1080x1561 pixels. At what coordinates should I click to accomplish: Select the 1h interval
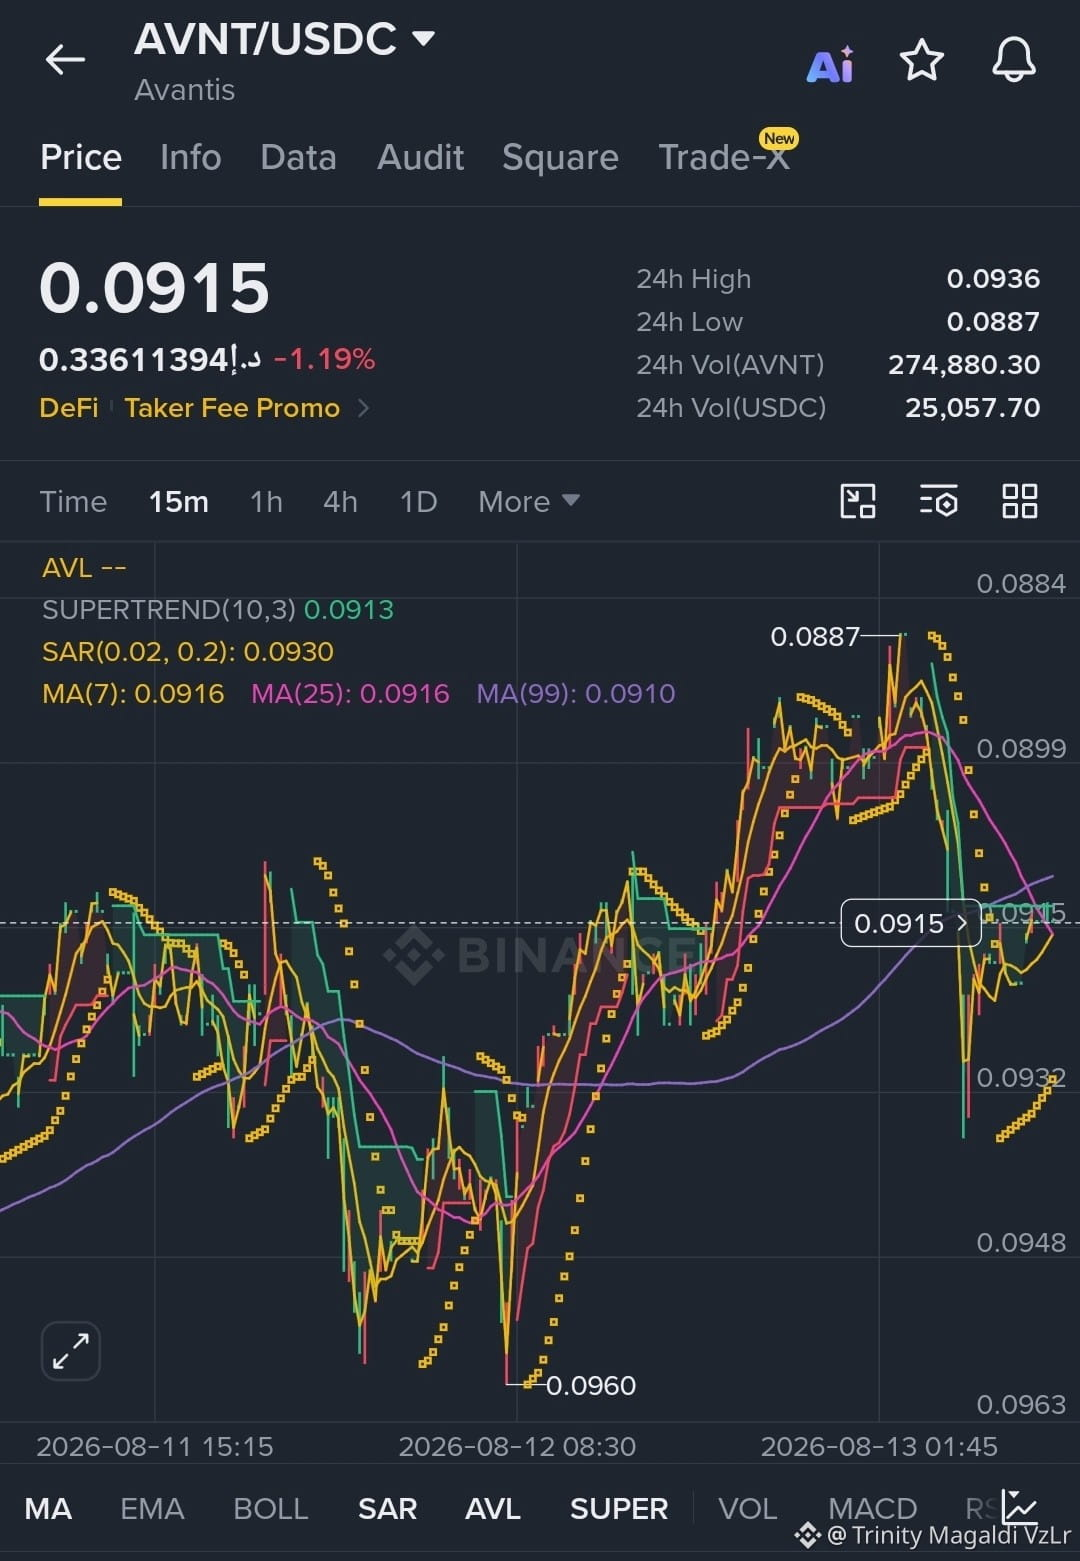click(x=266, y=501)
